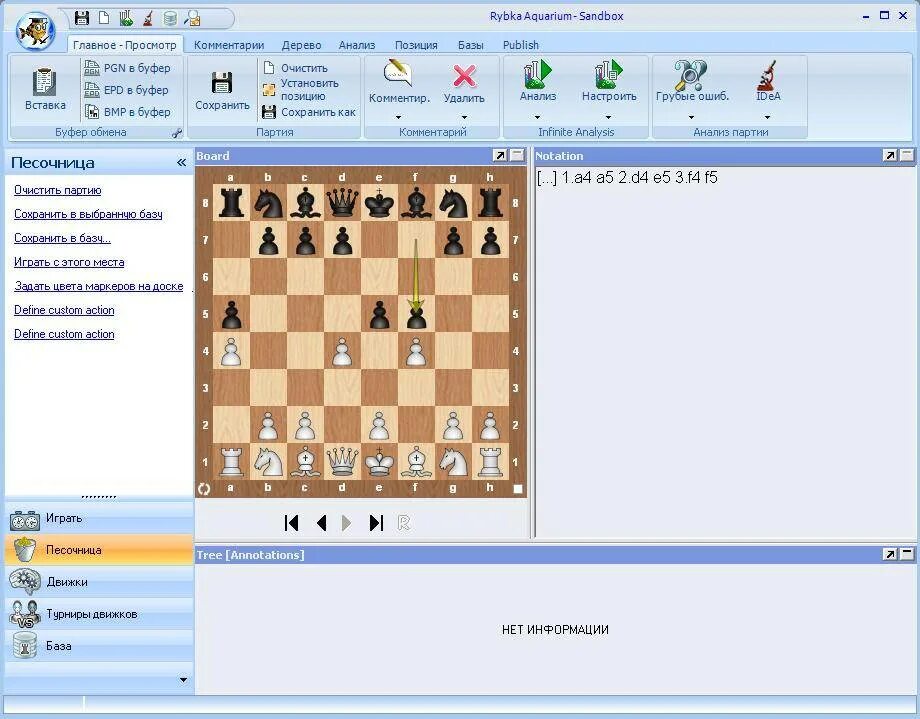This screenshot has width=920, height=719.
Task: Select the Песочница section in navigation pane
Action: point(99,550)
